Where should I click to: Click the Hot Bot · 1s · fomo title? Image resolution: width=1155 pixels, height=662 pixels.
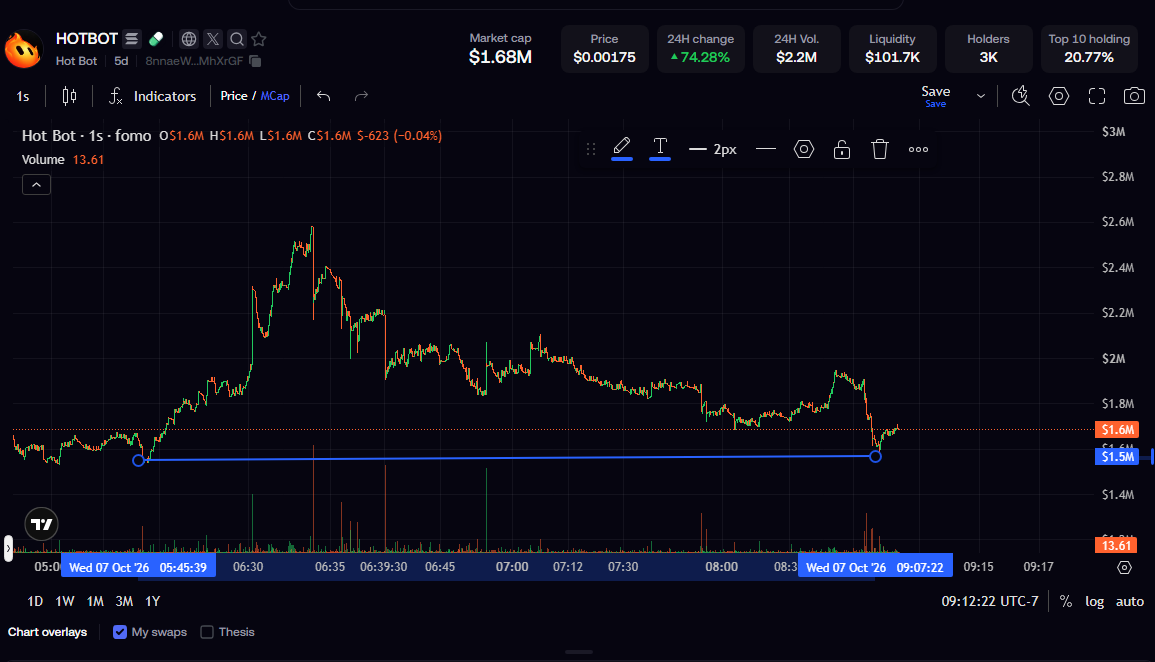pos(86,135)
